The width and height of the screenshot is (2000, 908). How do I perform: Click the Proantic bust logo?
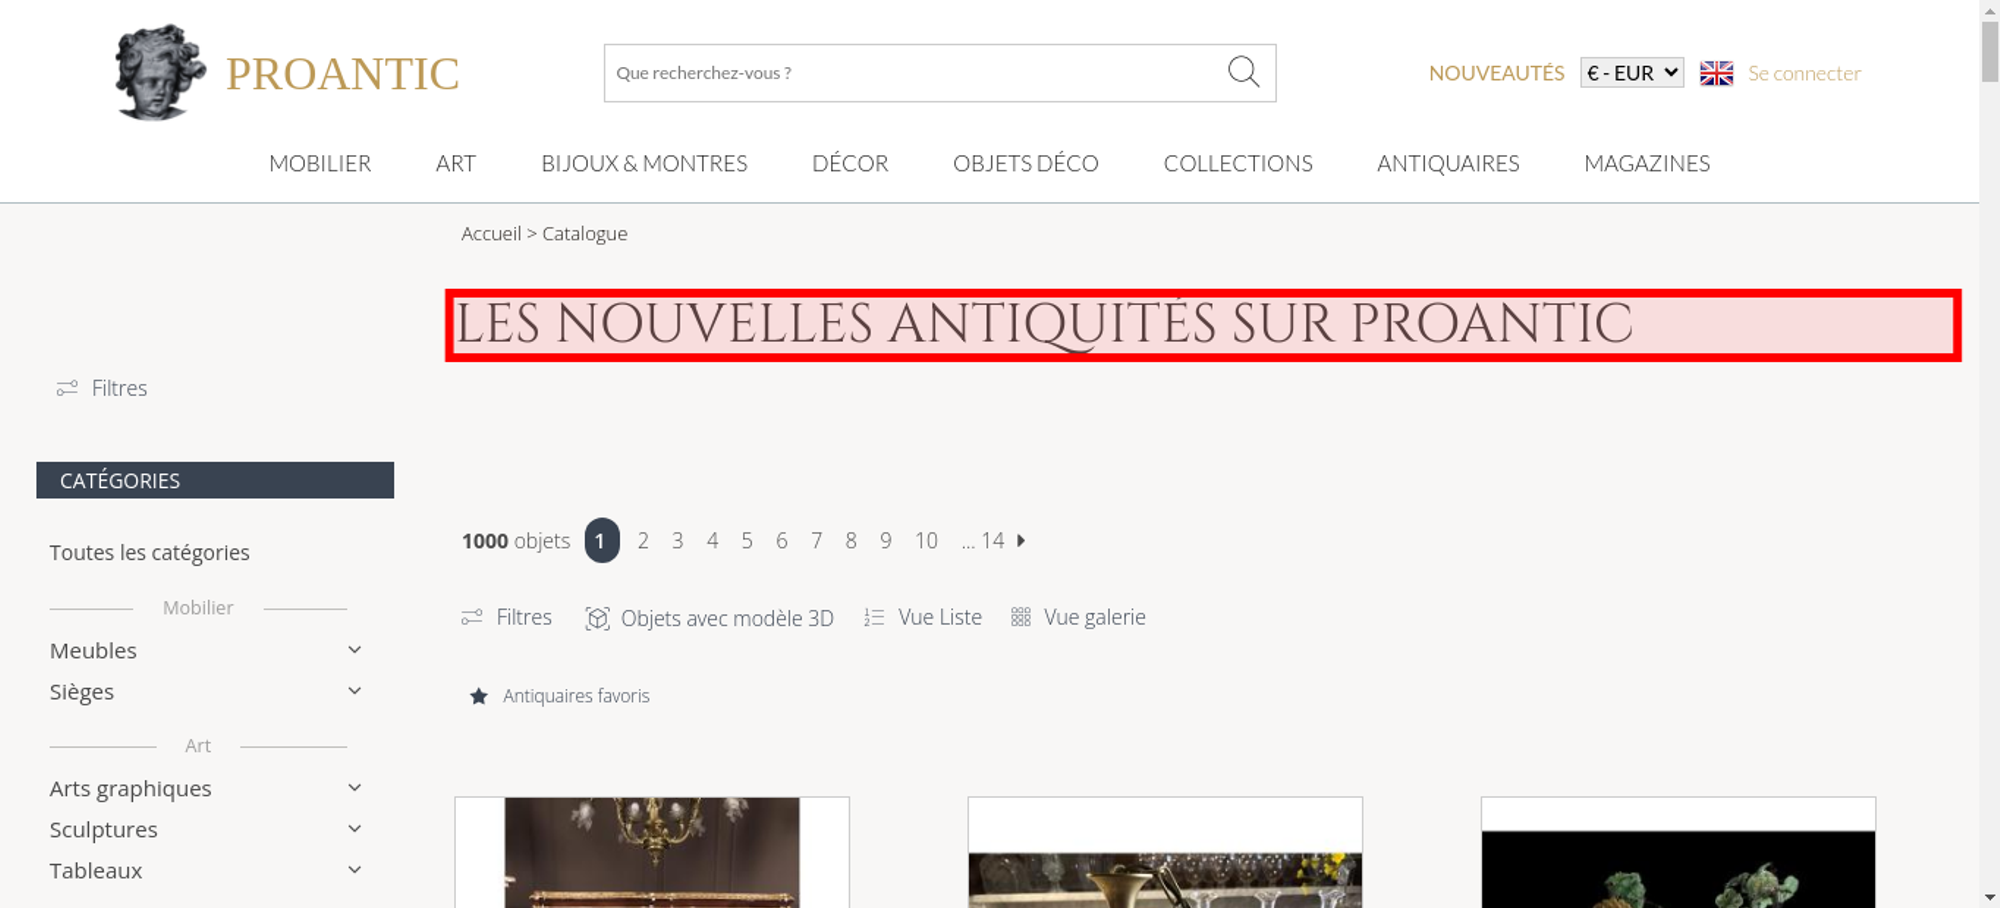click(160, 72)
